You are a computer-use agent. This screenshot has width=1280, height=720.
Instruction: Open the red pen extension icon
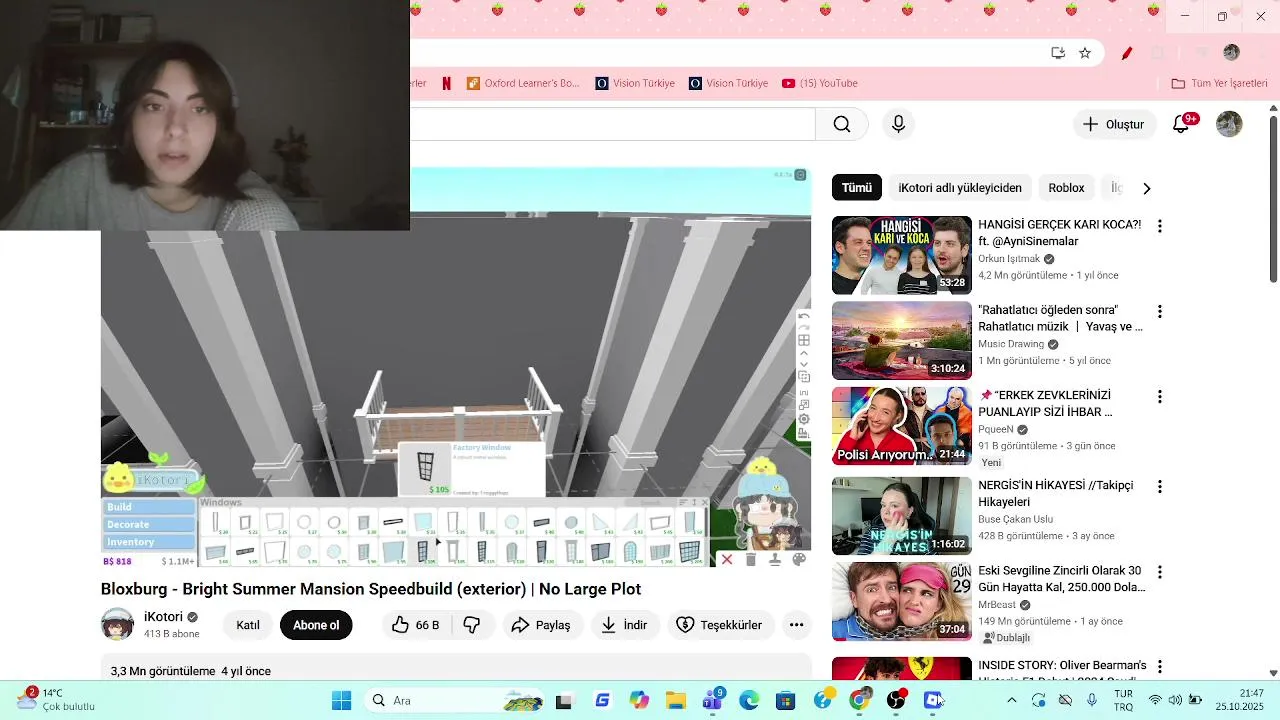pos(1127,53)
